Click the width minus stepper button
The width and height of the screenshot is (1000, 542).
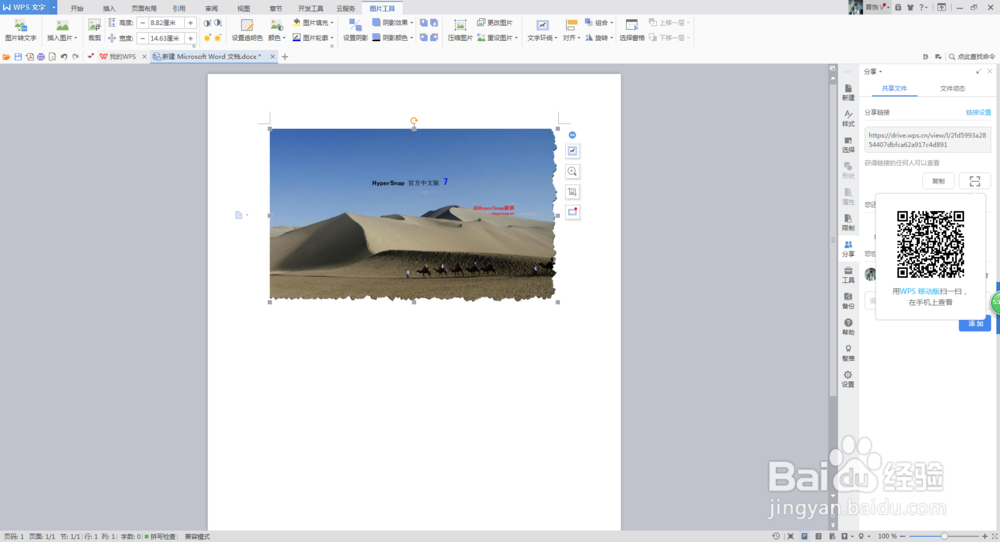(142, 38)
